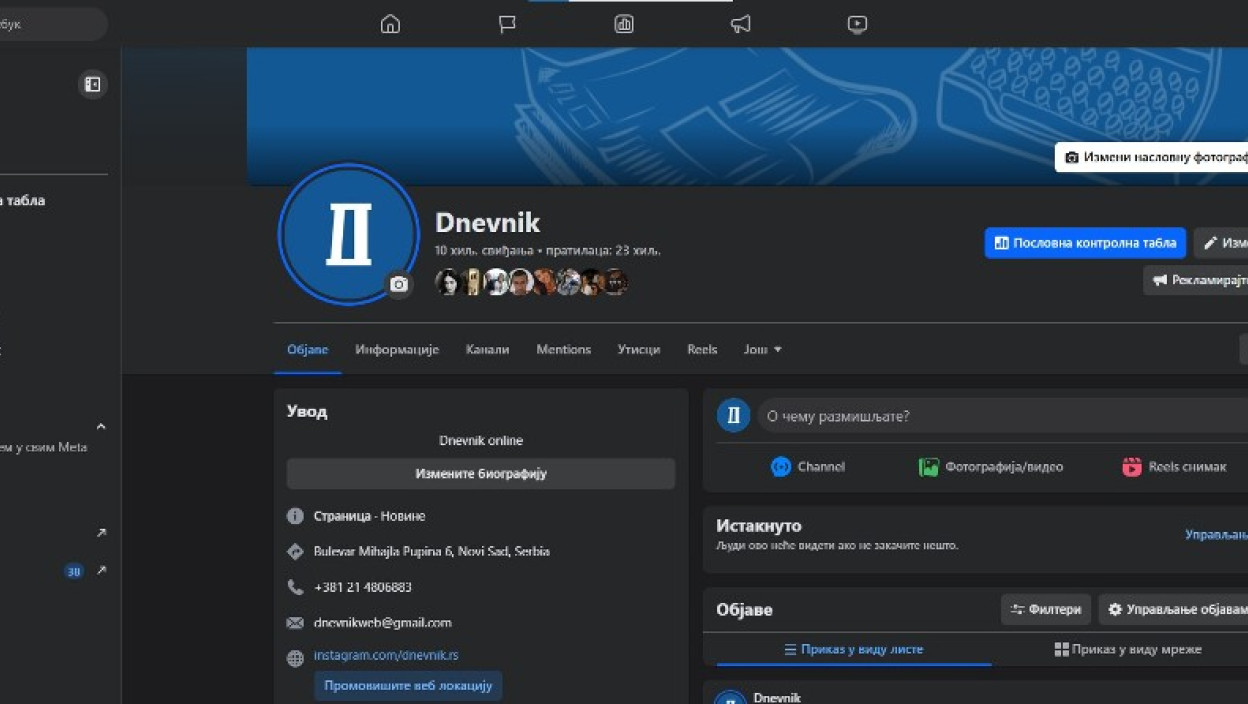
Task: Select the Објаве tab
Action: coord(308,349)
